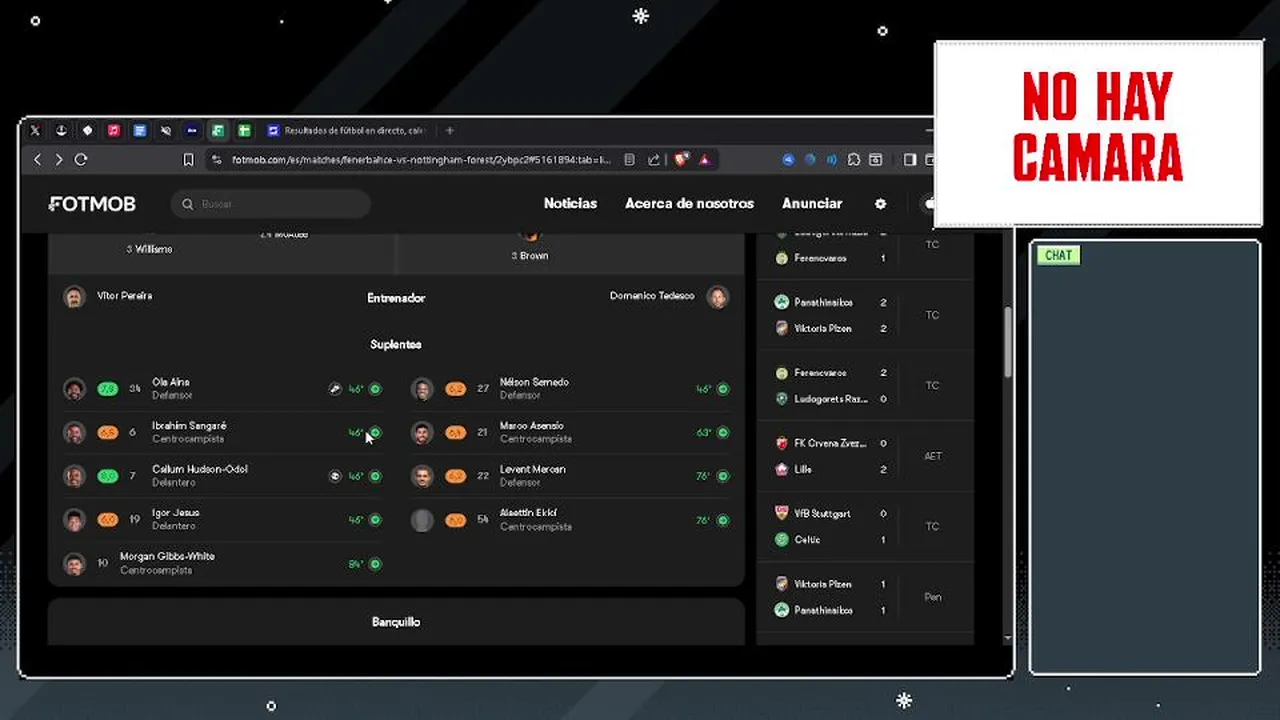1280x720 pixels.
Task: Click Igor Jesus's substitution icon
Action: click(x=375, y=520)
